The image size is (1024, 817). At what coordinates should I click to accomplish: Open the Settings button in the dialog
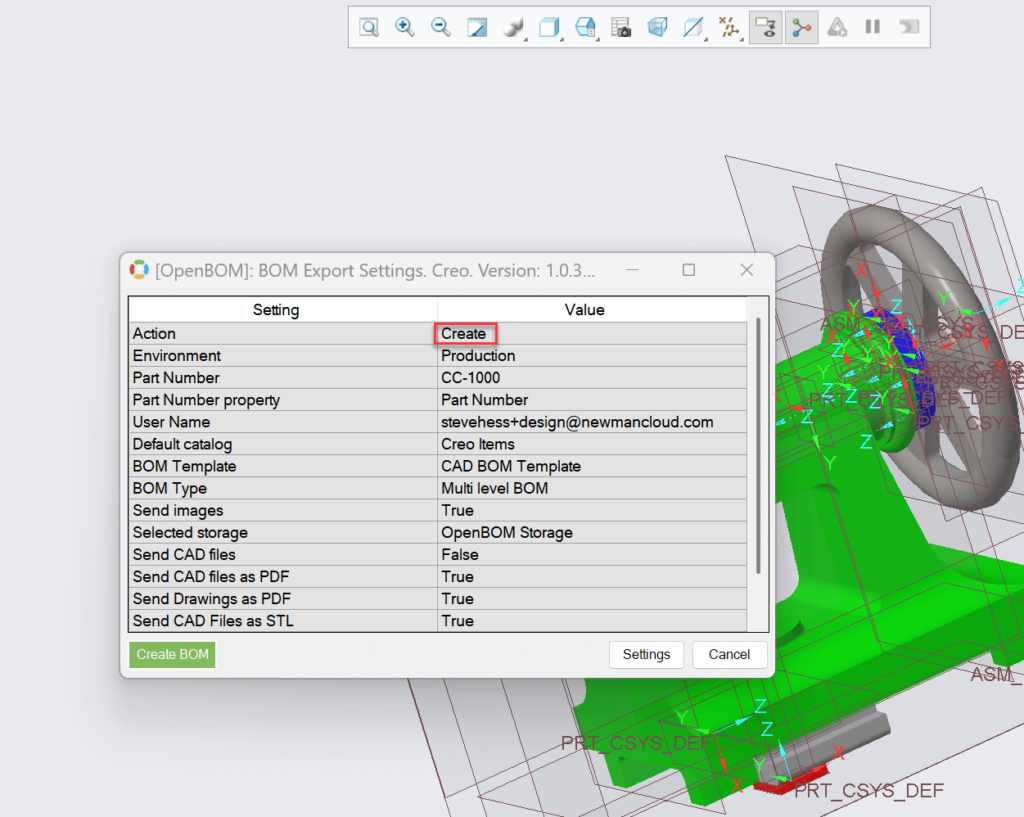pyautogui.click(x=647, y=654)
